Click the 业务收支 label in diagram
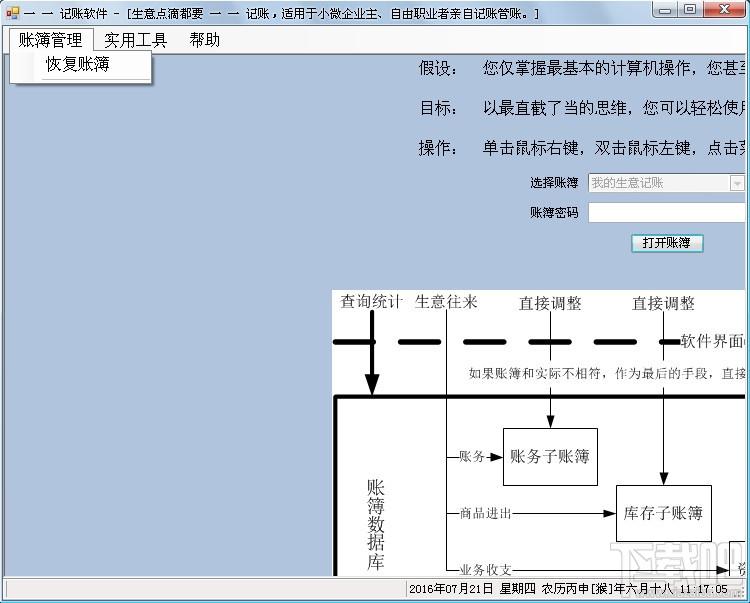 click(x=485, y=570)
